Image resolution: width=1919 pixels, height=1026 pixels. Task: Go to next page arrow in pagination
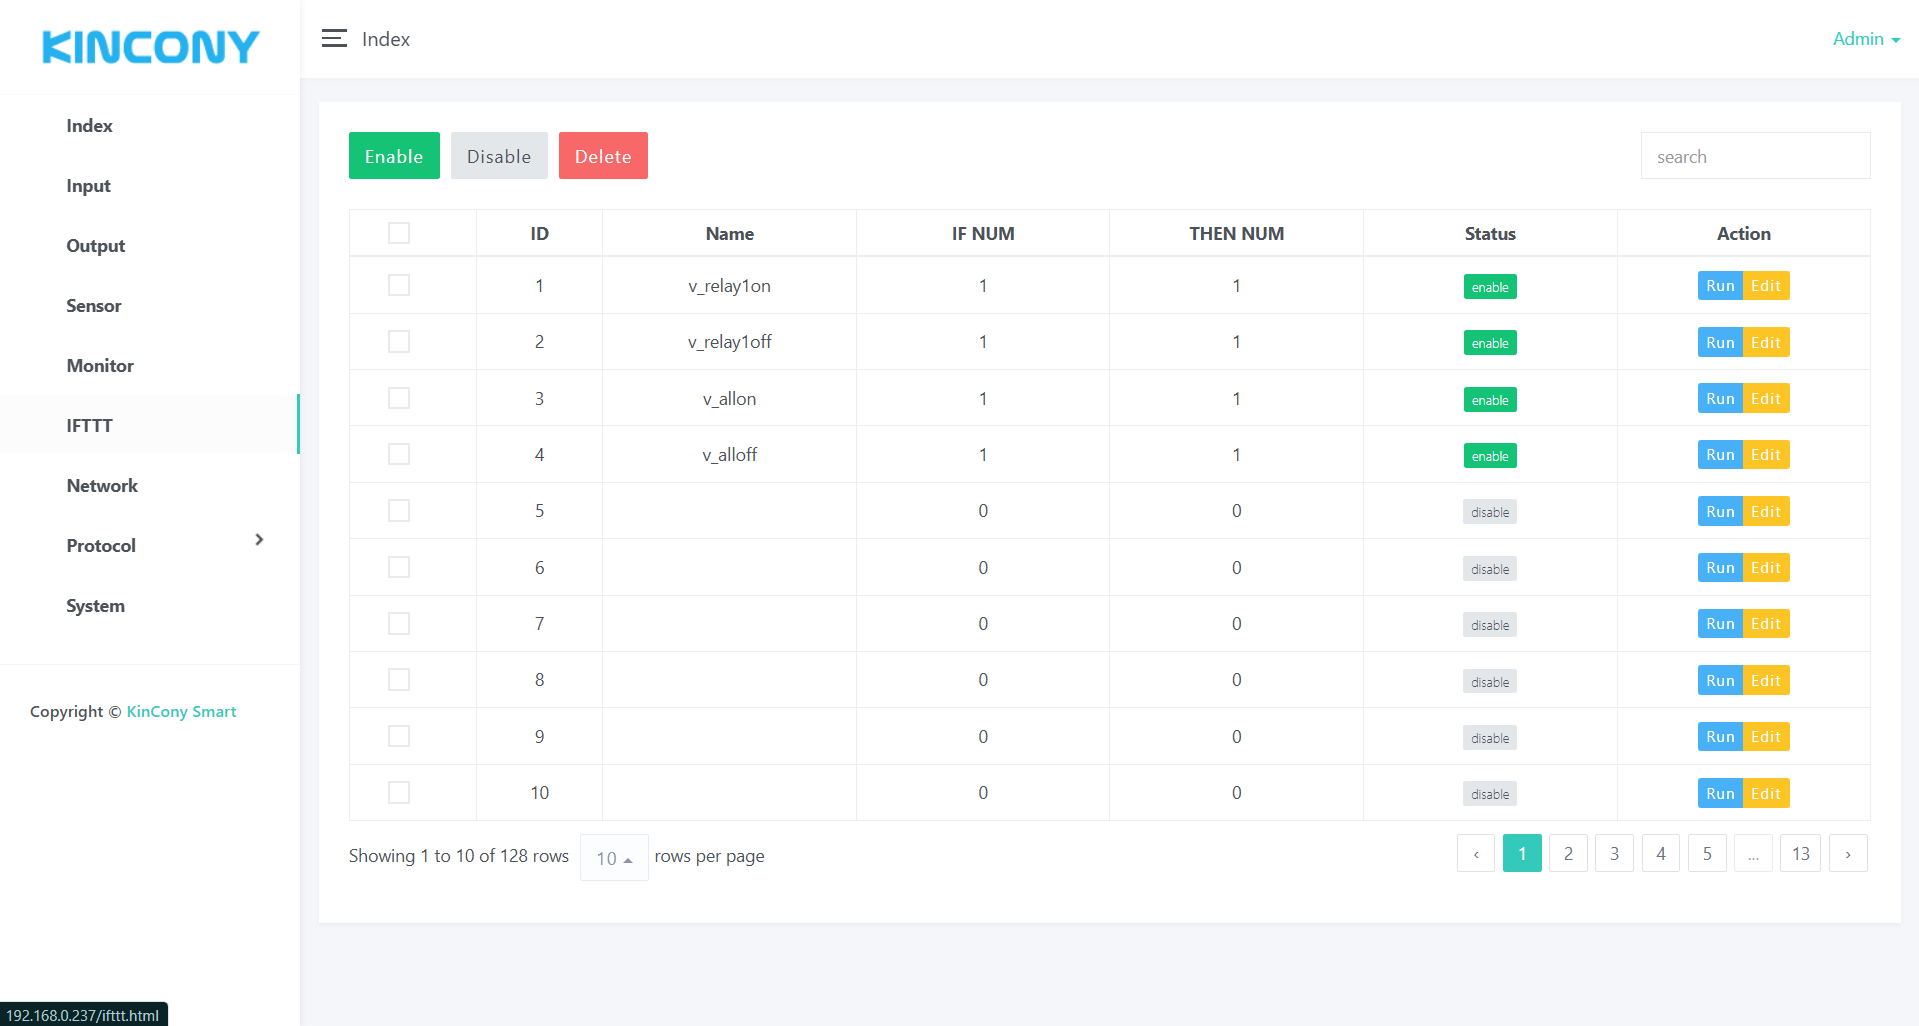pyautogui.click(x=1847, y=854)
